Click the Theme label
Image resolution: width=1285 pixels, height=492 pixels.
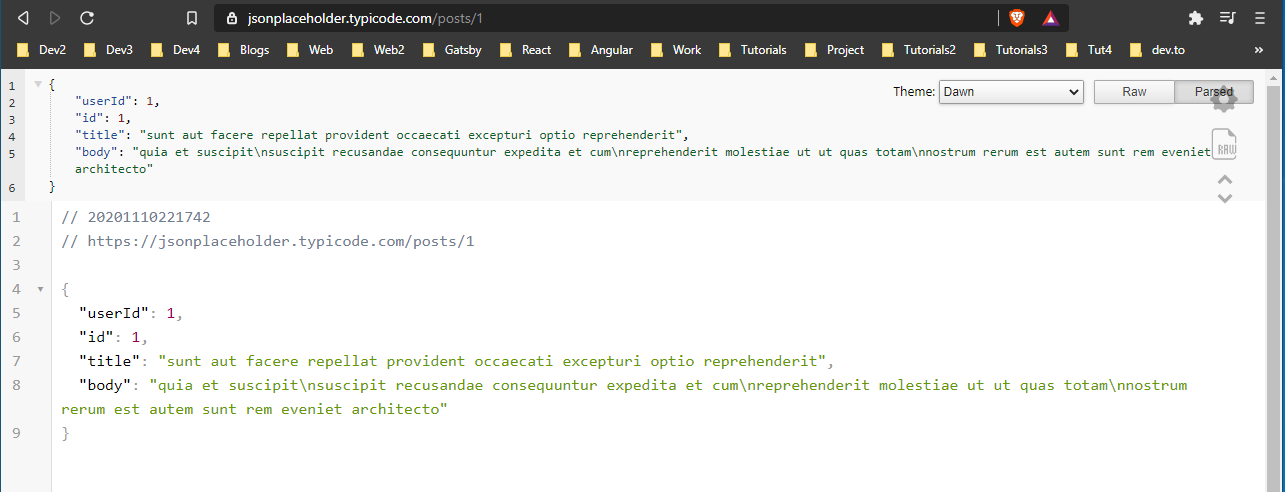[914, 92]
